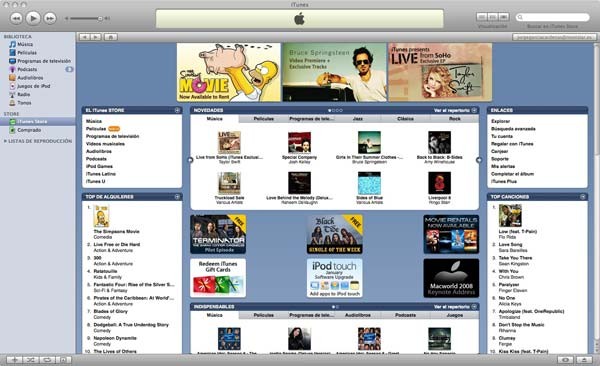Open the Simpsons Movie banner
Screen dimensions: 600x366
tap(228, 72)
